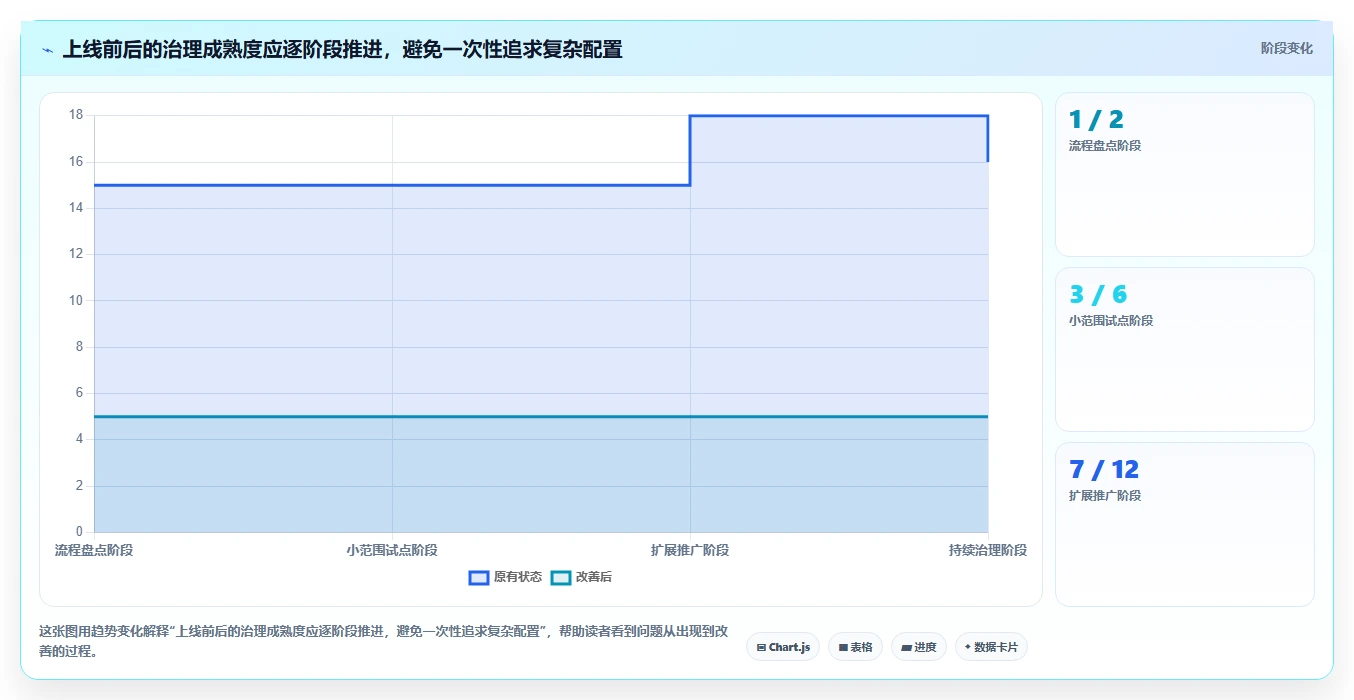Viewport: 1354px width, 700px height.
Task: Click the y-axis value 6
Action: 80,393
